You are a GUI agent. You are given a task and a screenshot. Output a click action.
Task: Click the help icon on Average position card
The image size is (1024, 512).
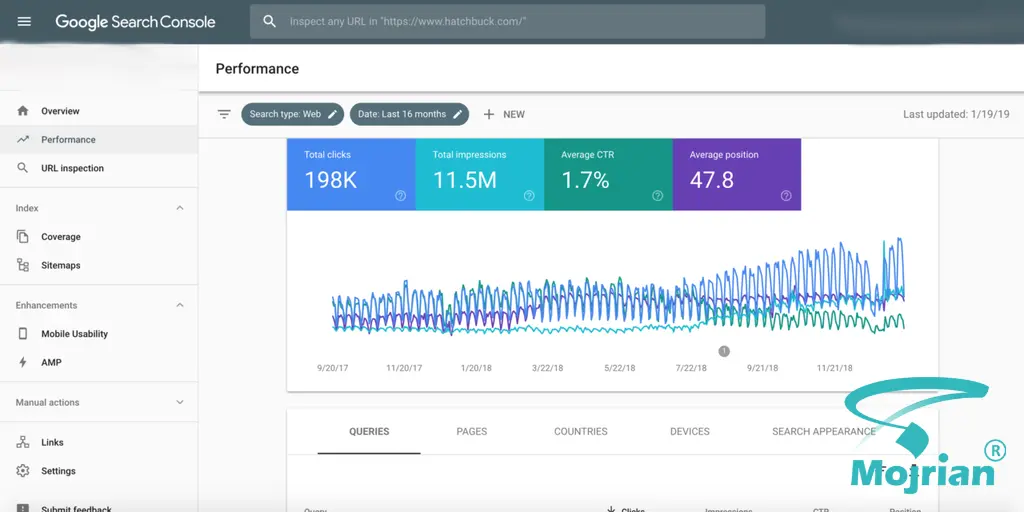click(786, 195)
